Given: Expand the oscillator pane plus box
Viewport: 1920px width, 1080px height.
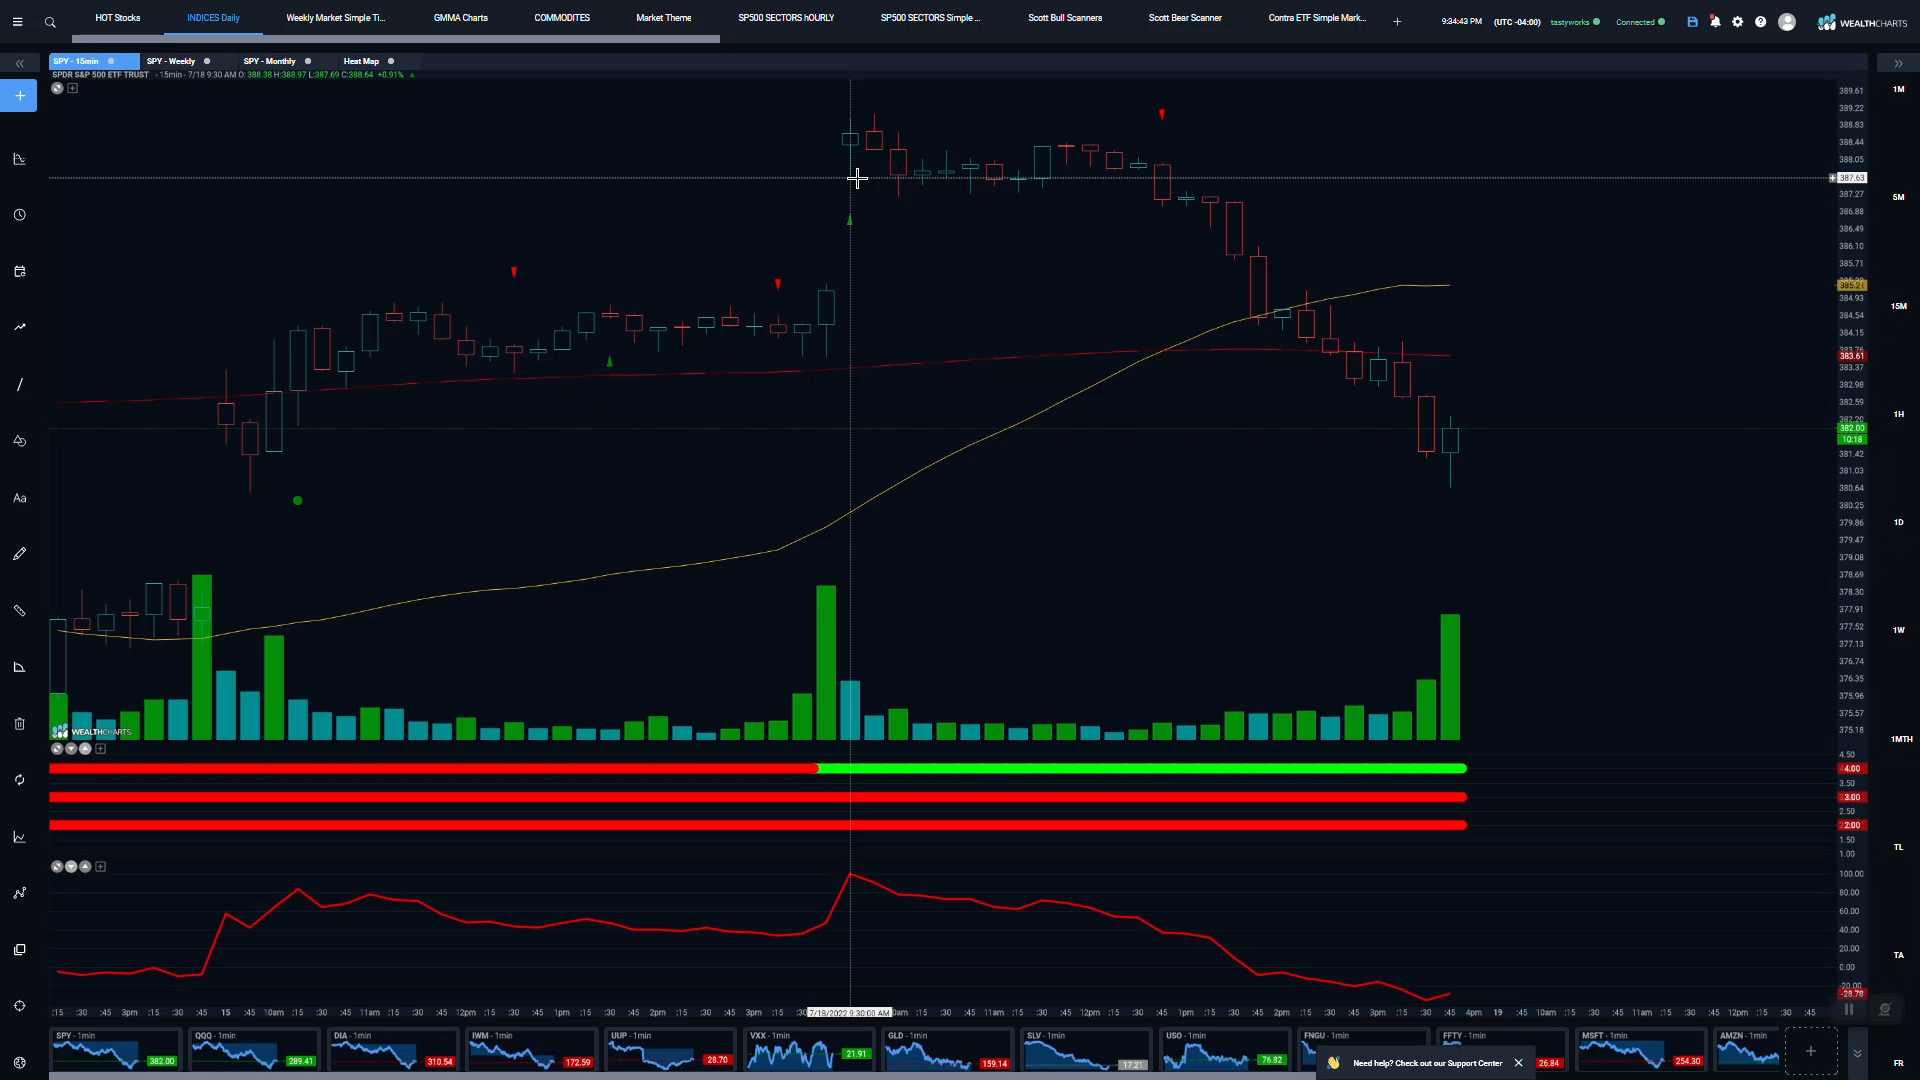Looking at the screenshot, I should (100, 867).
